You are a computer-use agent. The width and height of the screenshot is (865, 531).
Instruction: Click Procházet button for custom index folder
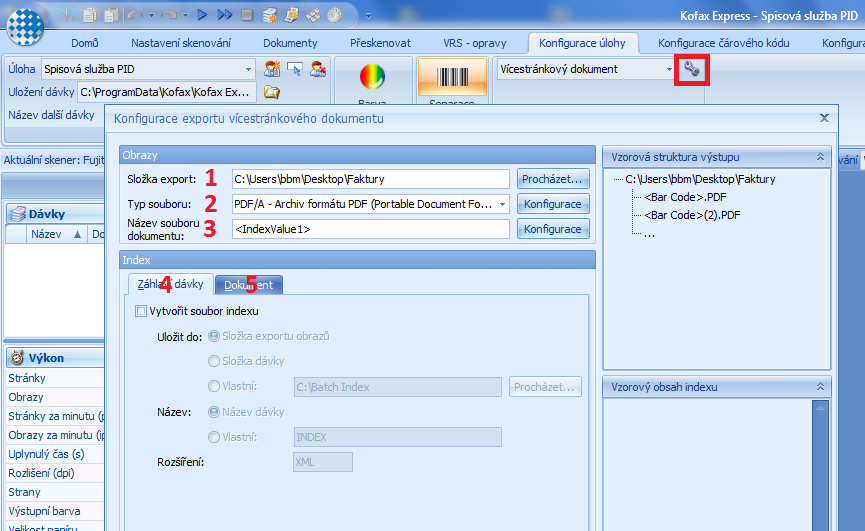(545, 387)
